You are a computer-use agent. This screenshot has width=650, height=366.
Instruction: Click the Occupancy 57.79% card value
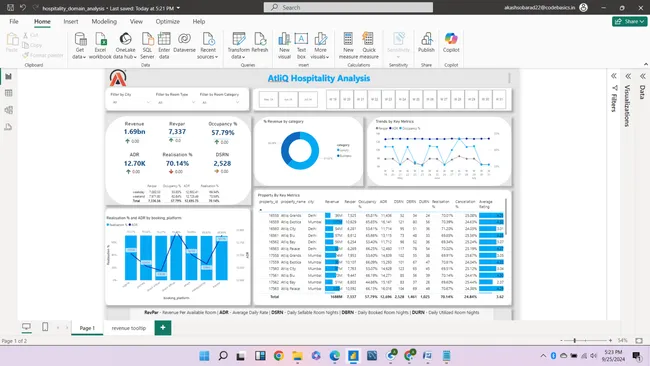coord(223,133)
